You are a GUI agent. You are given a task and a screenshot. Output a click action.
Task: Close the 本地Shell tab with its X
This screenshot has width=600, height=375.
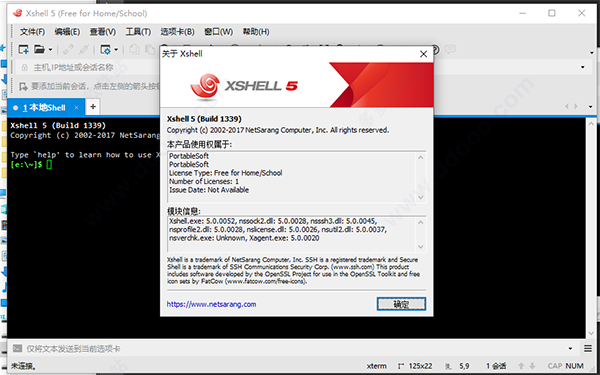[76, 108]
